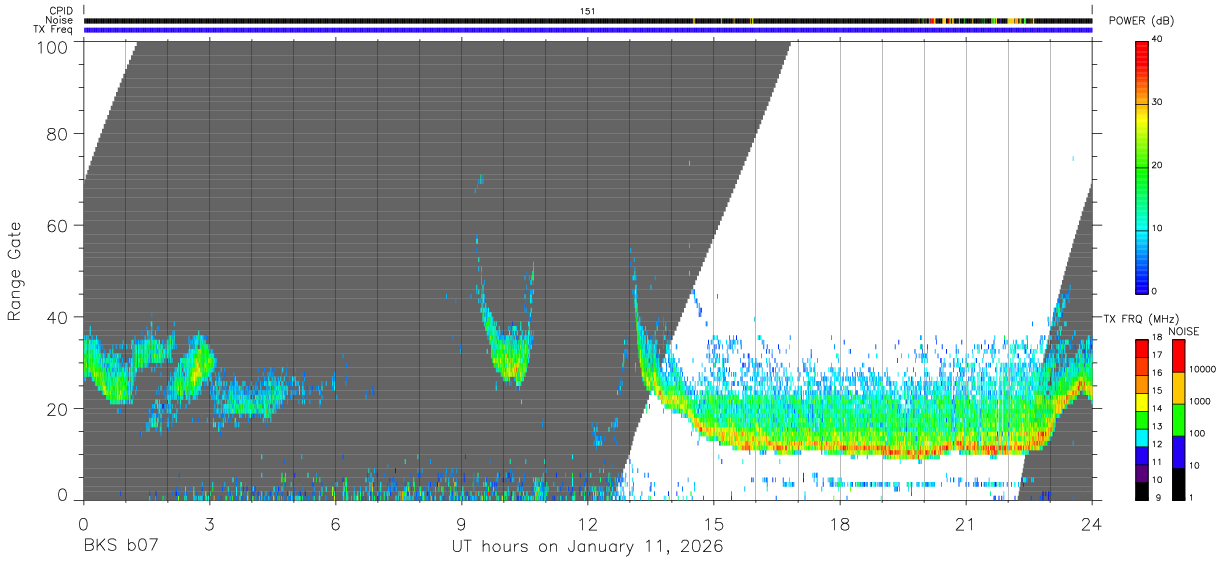Select the TX Freq row label
The height and width of the screenshot is (567, 1228).
point(54,30)
